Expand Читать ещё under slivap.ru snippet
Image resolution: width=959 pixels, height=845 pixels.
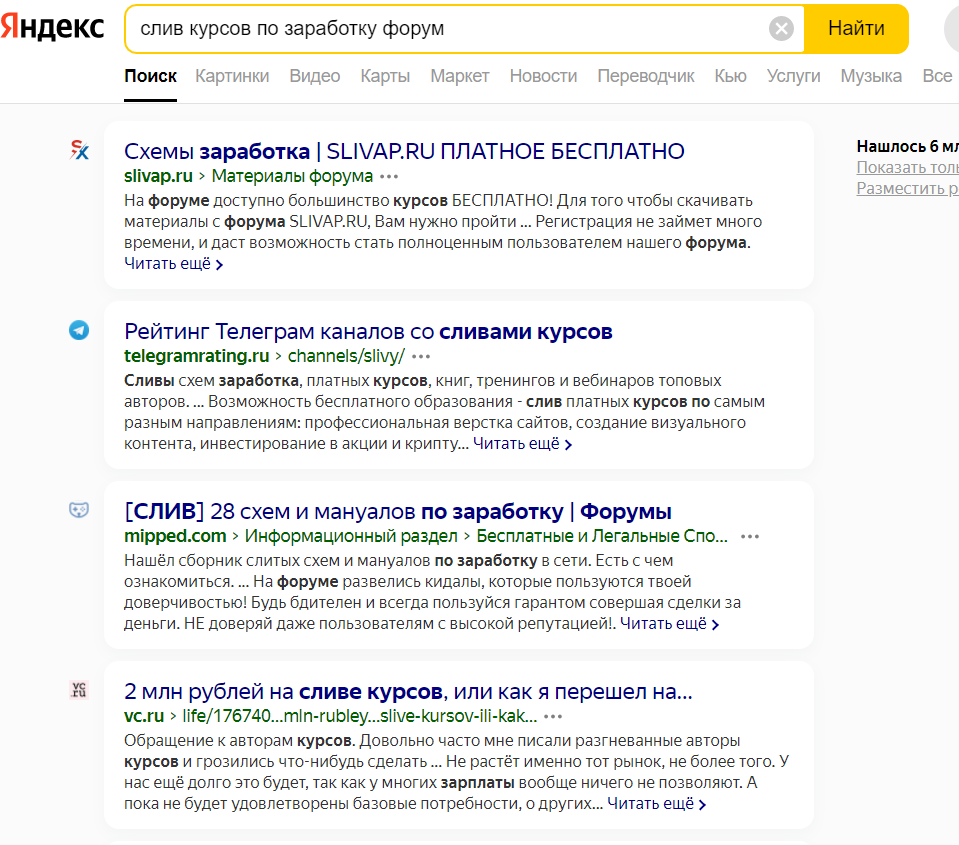(x=174, y=264)
